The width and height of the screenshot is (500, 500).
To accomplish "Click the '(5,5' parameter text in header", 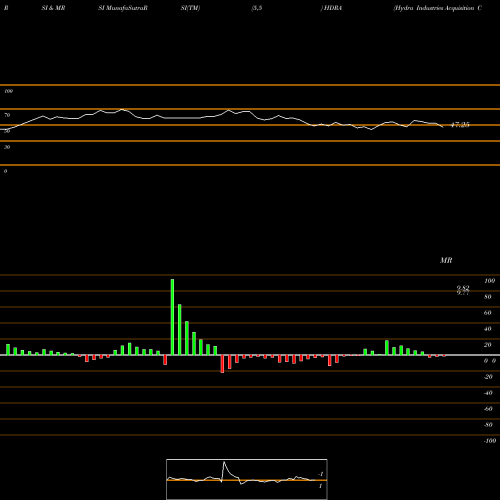I will tap(257, 8).
